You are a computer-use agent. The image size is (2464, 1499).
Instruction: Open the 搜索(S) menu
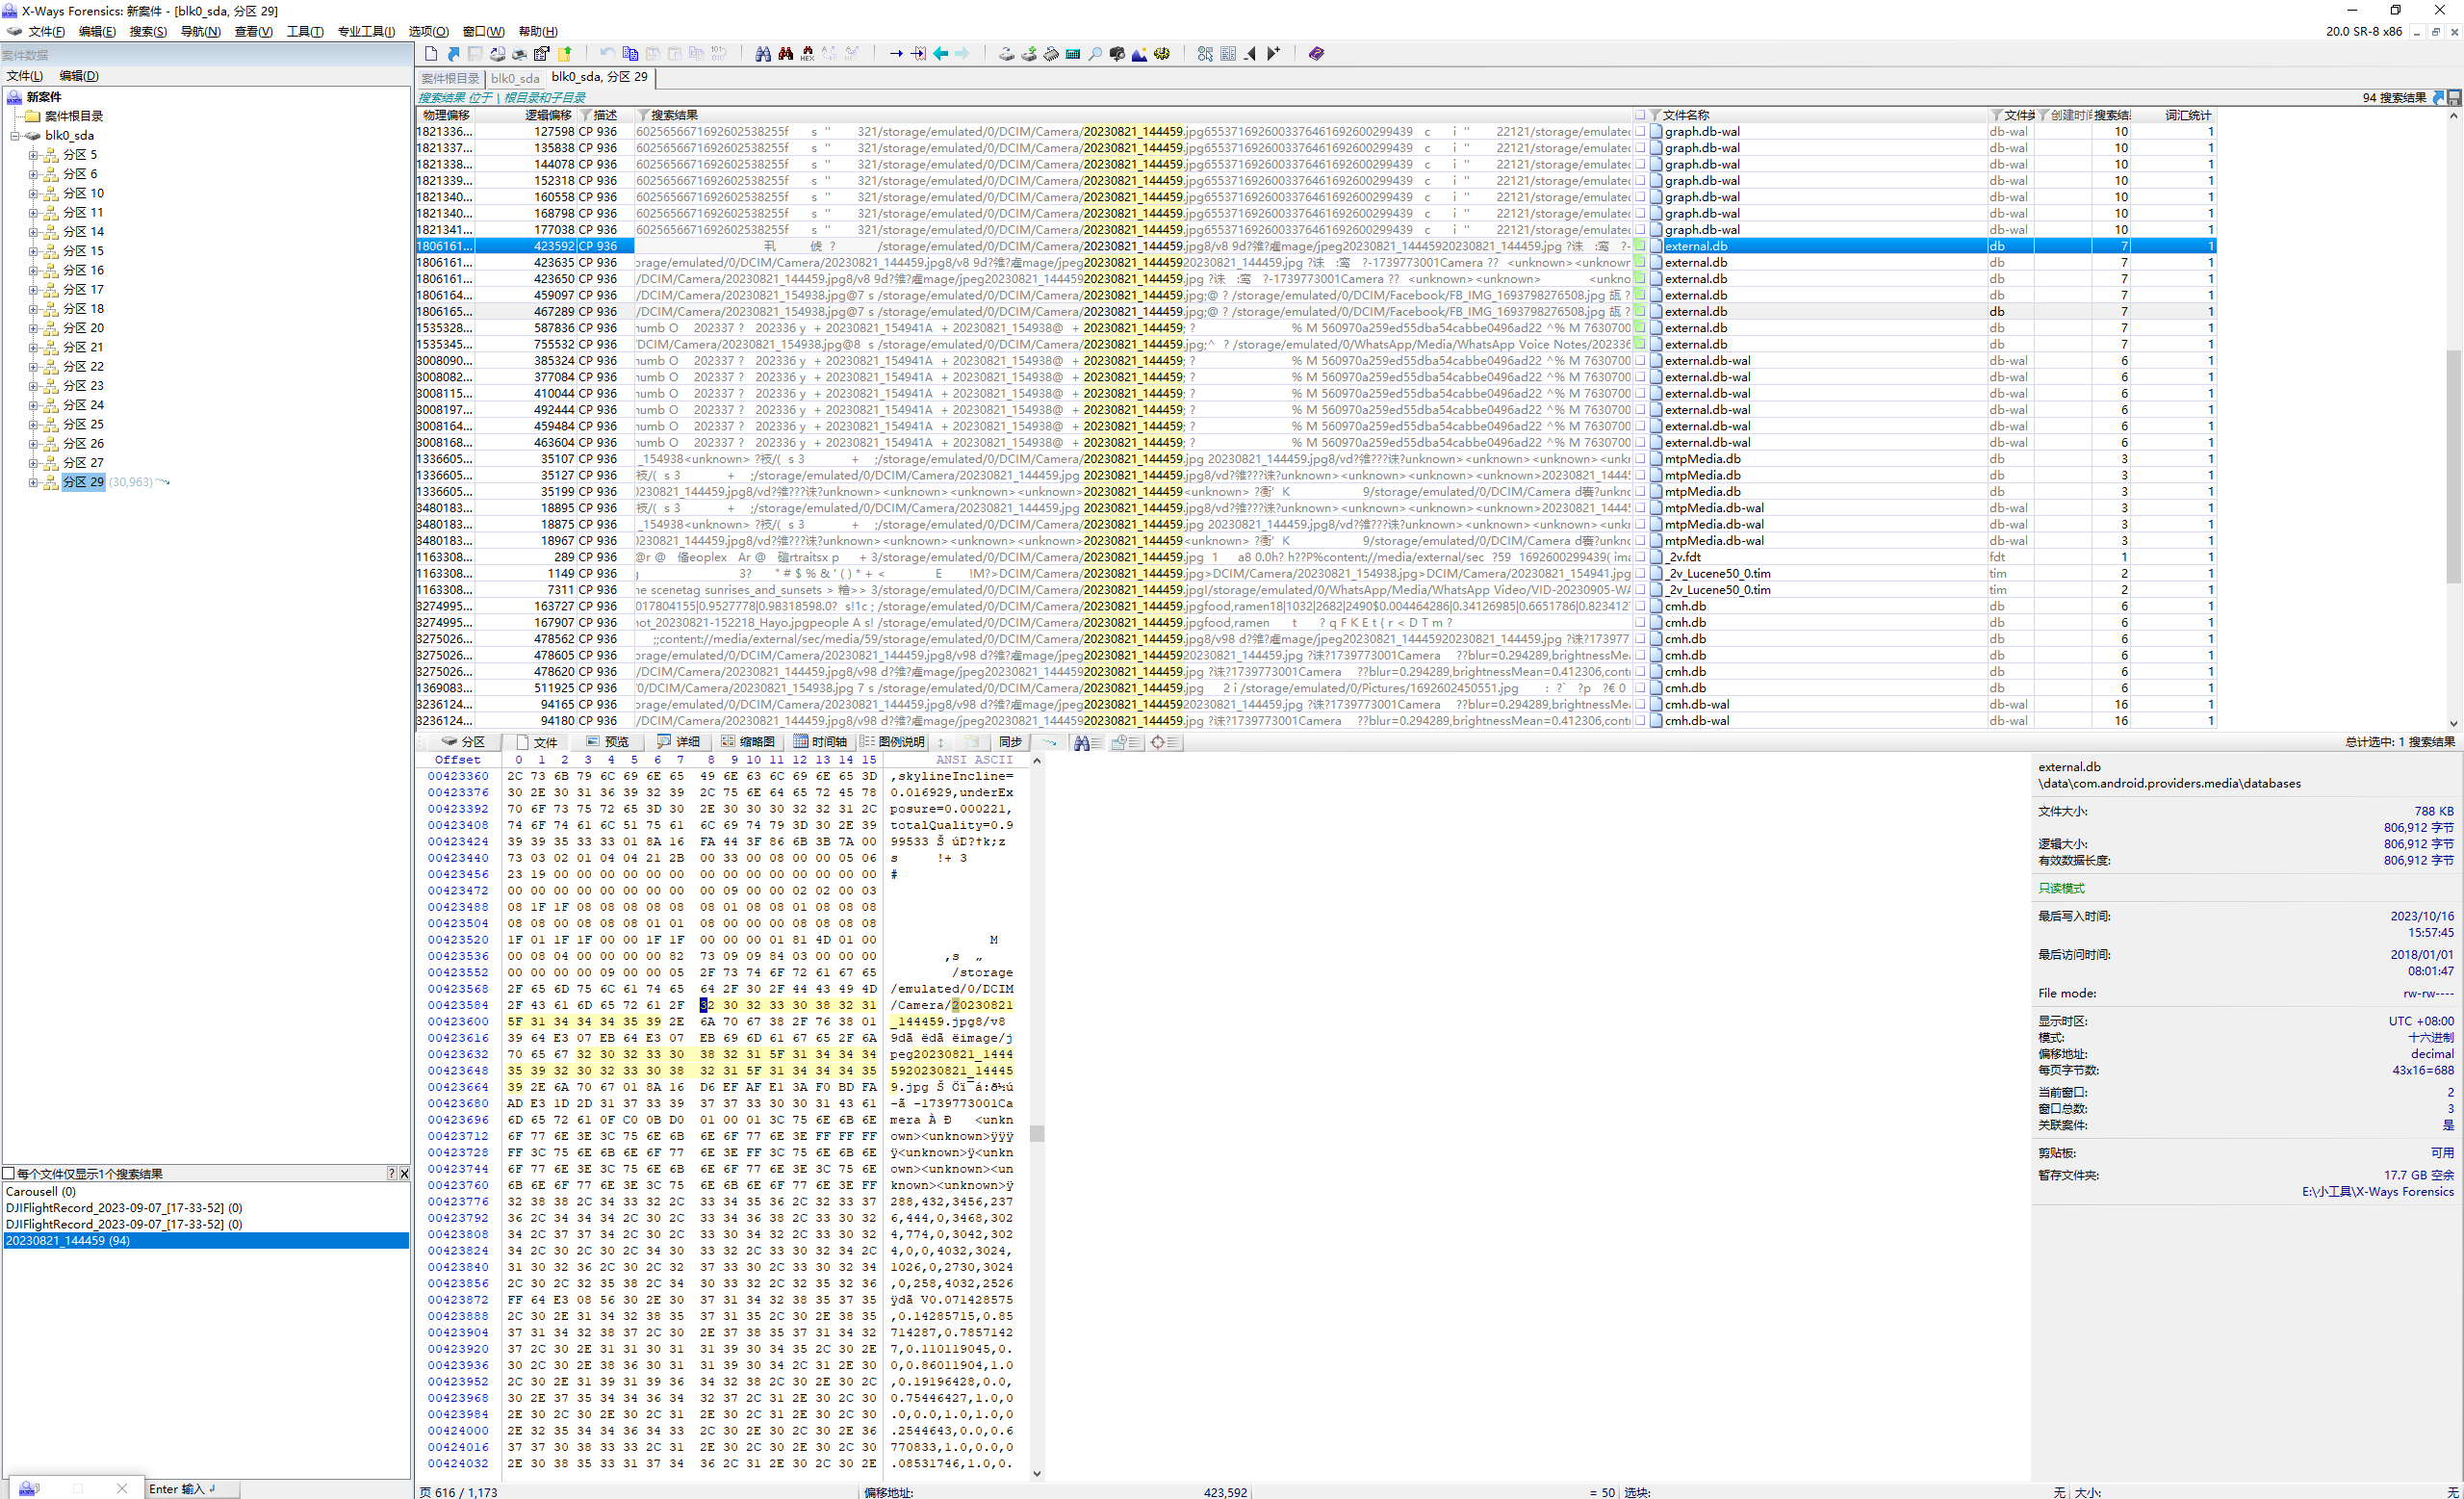click(x=148, y=31)
